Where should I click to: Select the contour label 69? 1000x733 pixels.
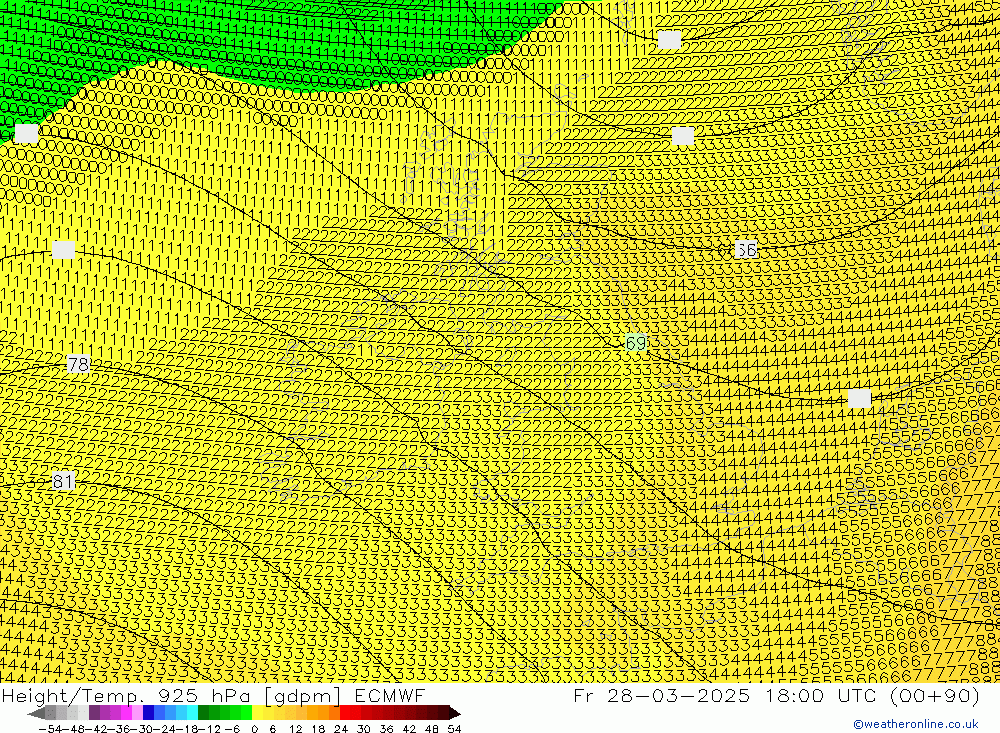point(636,343)
